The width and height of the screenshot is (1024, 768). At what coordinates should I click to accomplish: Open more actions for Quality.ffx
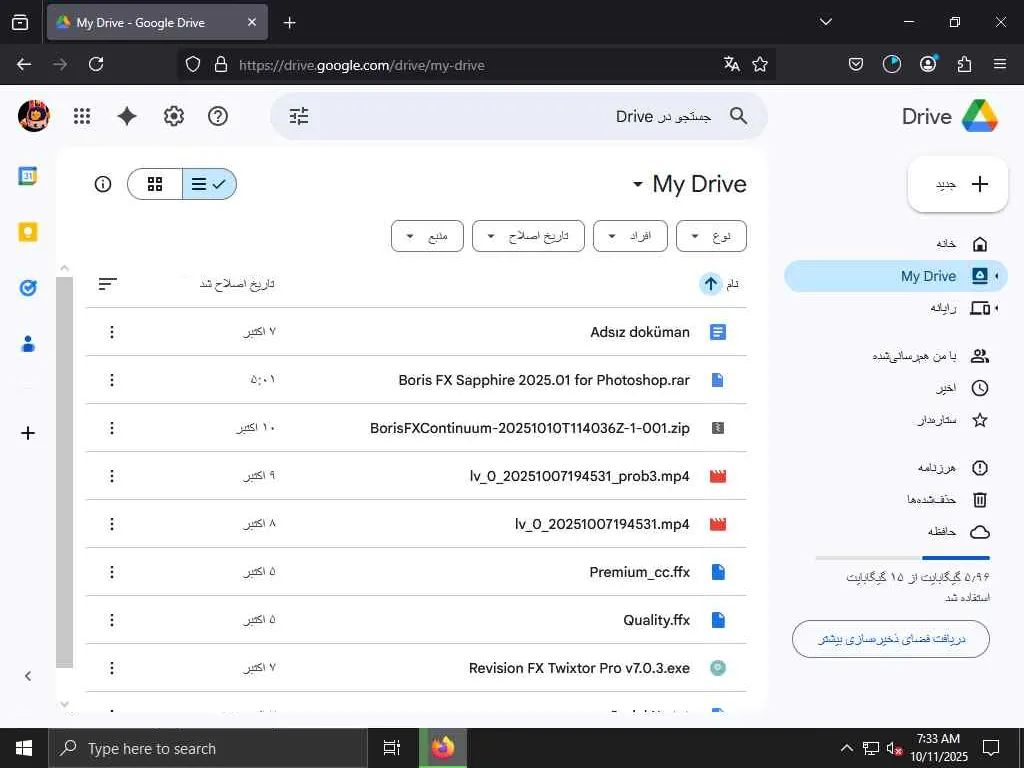(112, 620)
